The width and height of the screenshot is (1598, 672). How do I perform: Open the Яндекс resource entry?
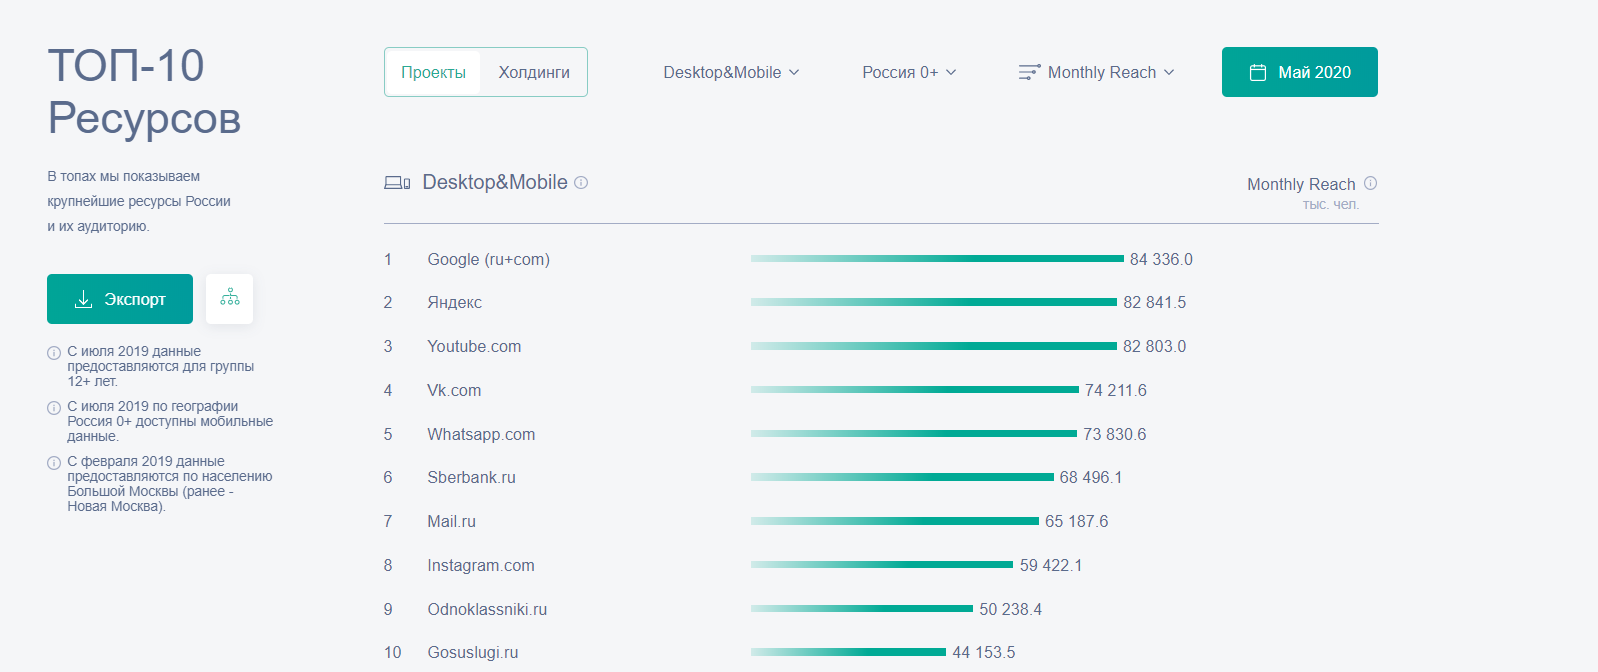[x=454, y=302]
